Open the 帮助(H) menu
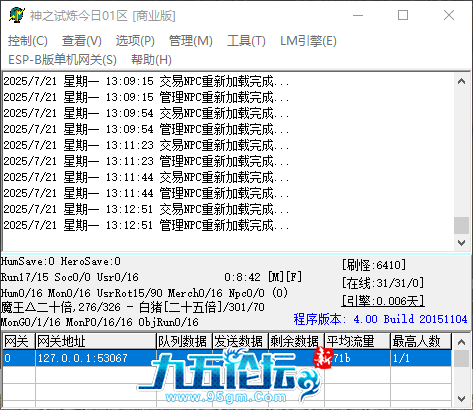The height and width of the screenshot is (410, 473). (x=151, y=60)
